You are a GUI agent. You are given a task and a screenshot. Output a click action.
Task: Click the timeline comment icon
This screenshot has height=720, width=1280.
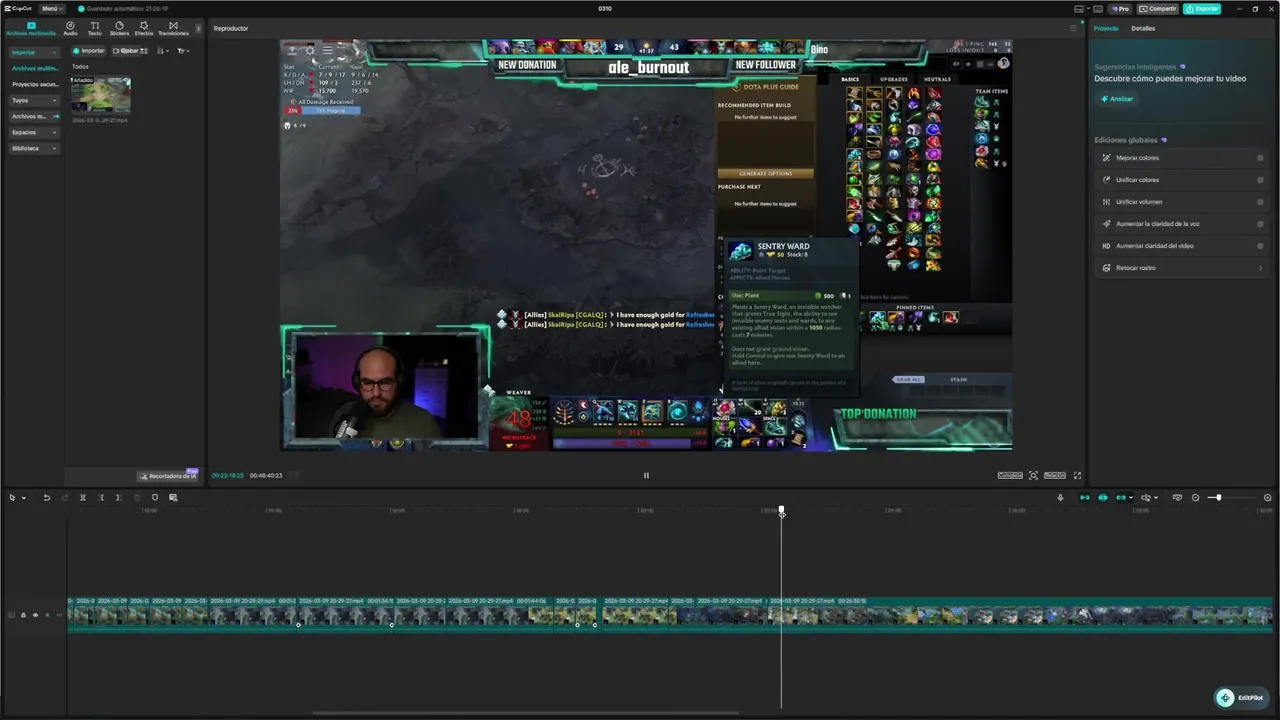click(x=1177, y=497)
